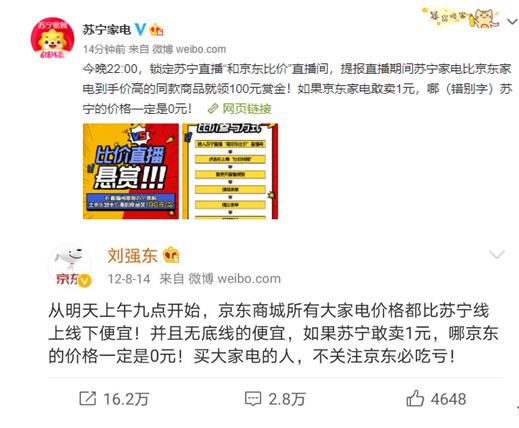519x428 pixels.
Task: Click the crown badge next to 刘强东
Action: [171, 255]
